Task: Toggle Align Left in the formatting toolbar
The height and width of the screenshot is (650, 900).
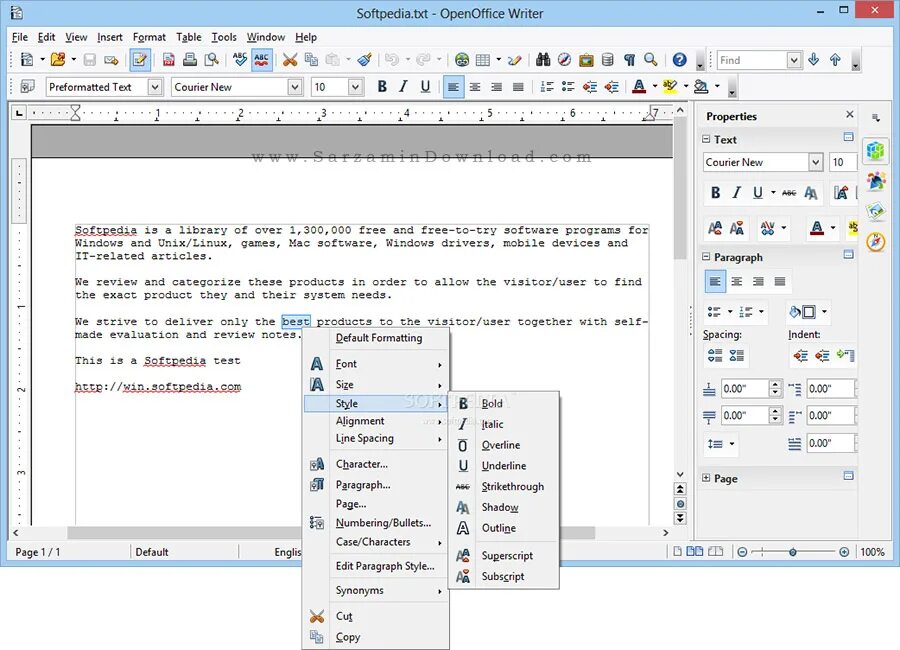Action: tap(453, 87)
